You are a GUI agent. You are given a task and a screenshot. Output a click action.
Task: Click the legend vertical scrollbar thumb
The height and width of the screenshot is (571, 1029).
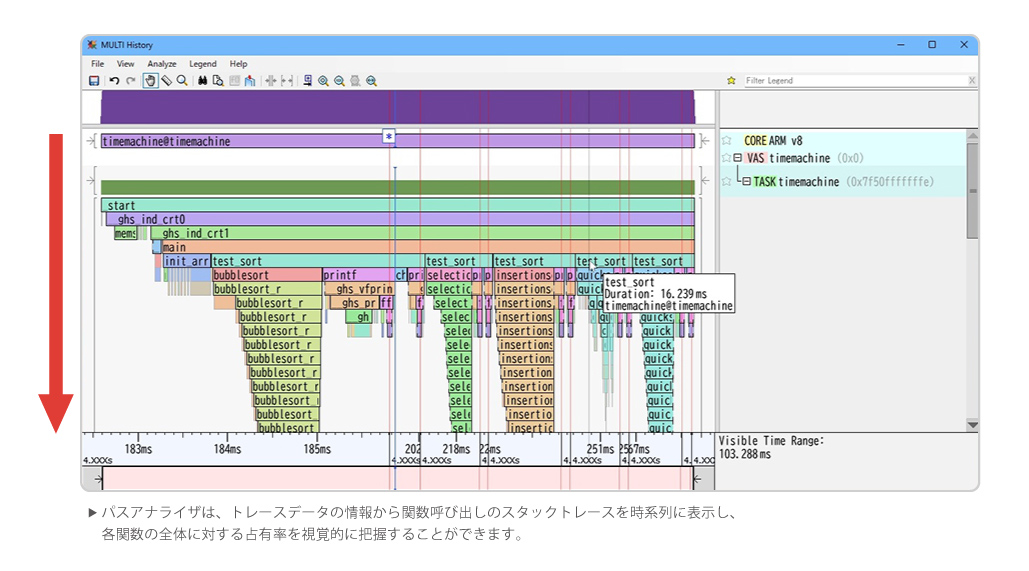click(973, 190)
